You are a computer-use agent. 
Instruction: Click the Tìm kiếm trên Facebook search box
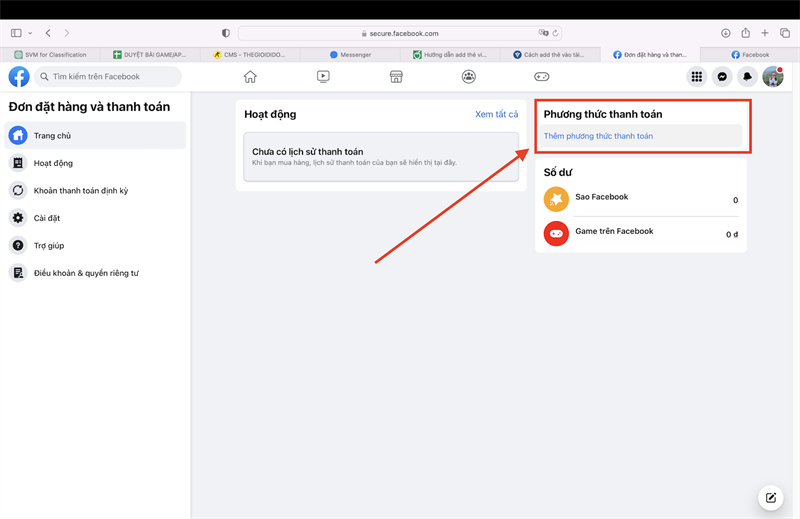click(x=108, y=77)
